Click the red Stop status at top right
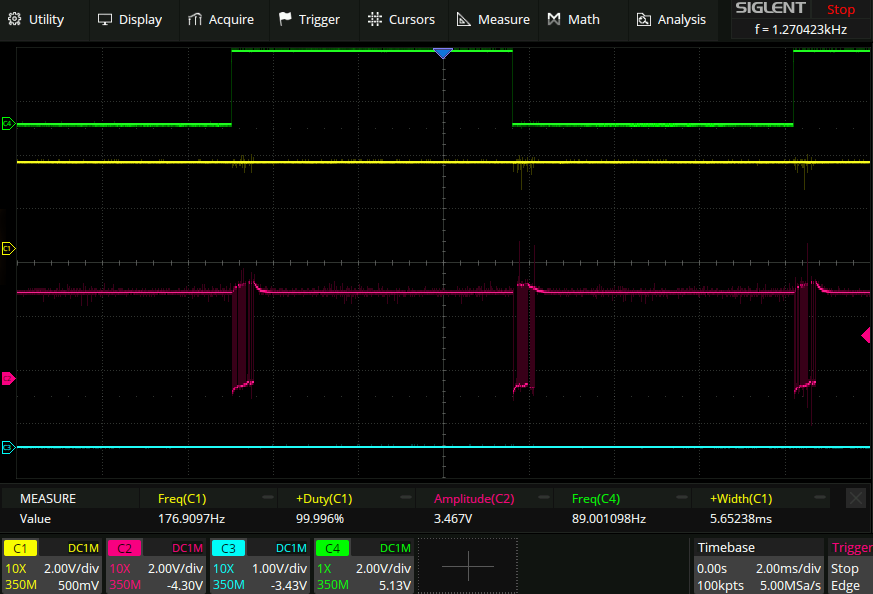The width and height of the screenshot is (873, 594). pos(840,10)
